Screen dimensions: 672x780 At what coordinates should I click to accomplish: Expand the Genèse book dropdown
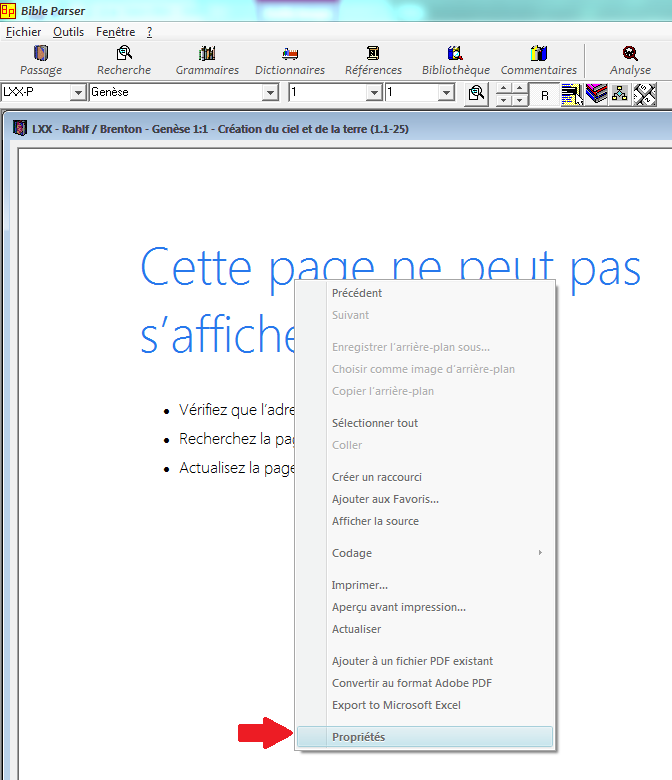pos(270,93)
